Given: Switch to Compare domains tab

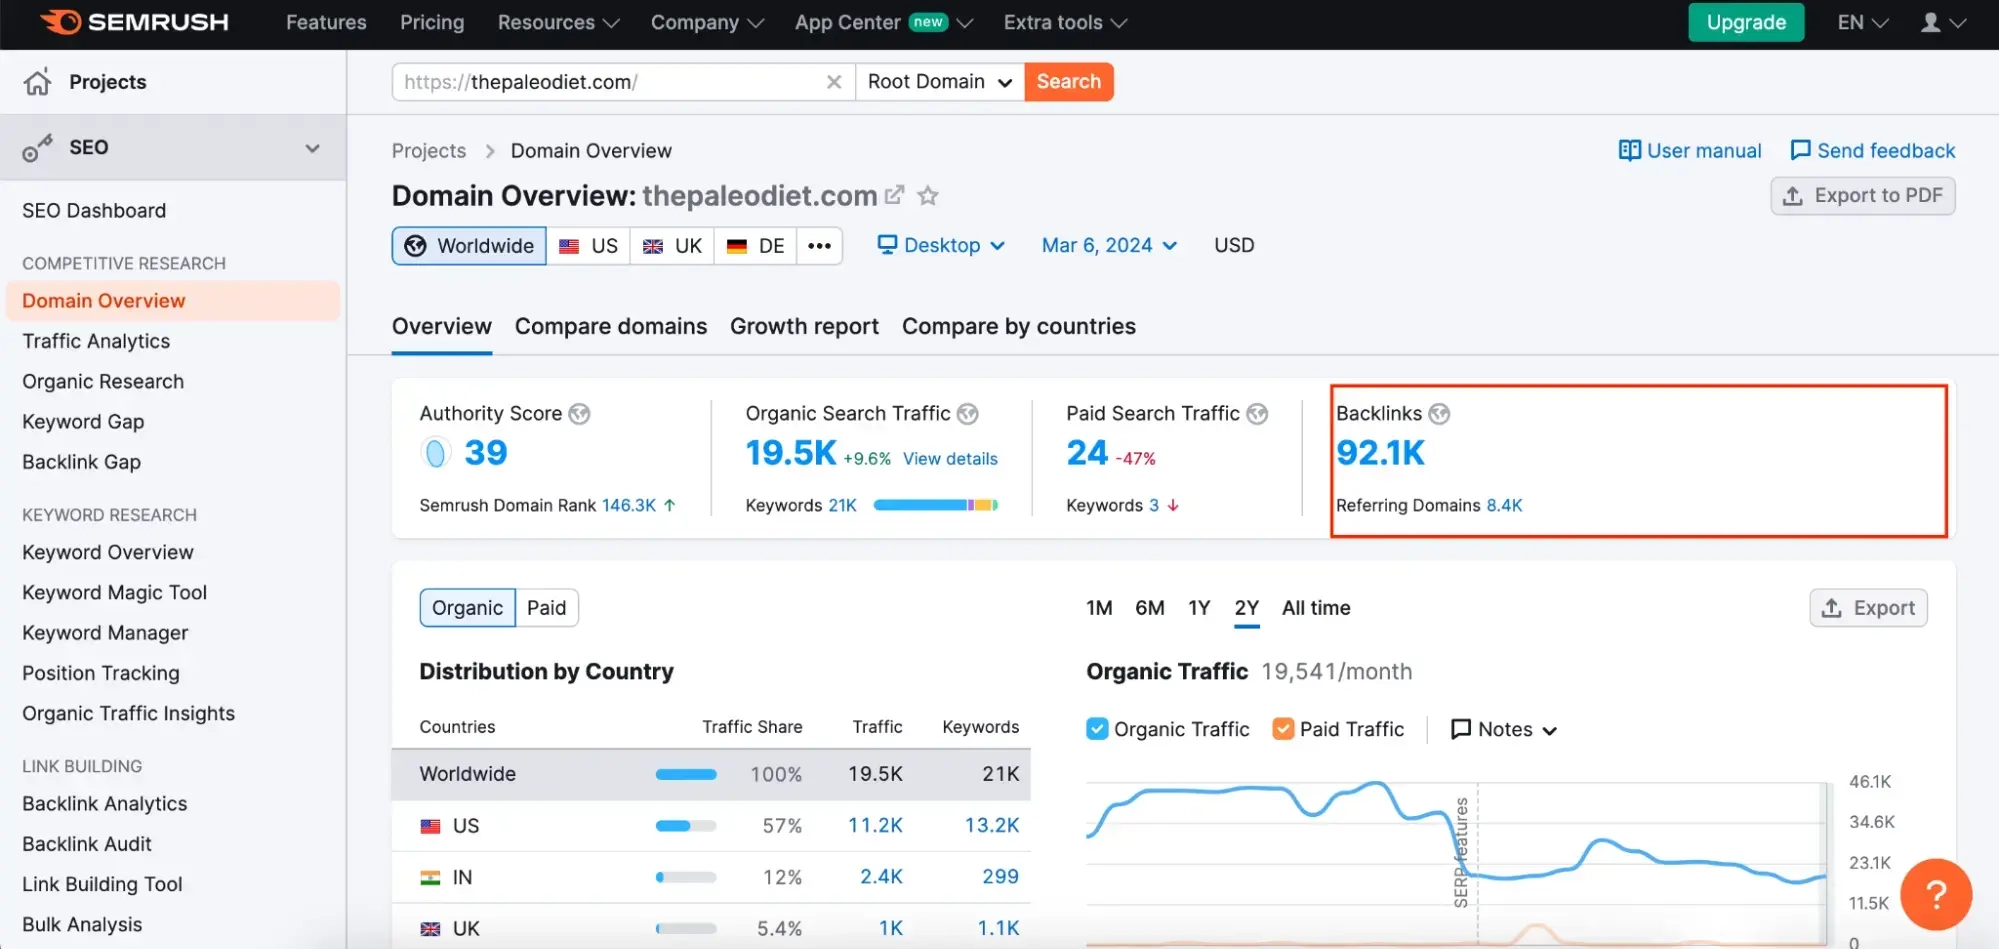Looking at the screenshot, I should [x=610, y=327].
